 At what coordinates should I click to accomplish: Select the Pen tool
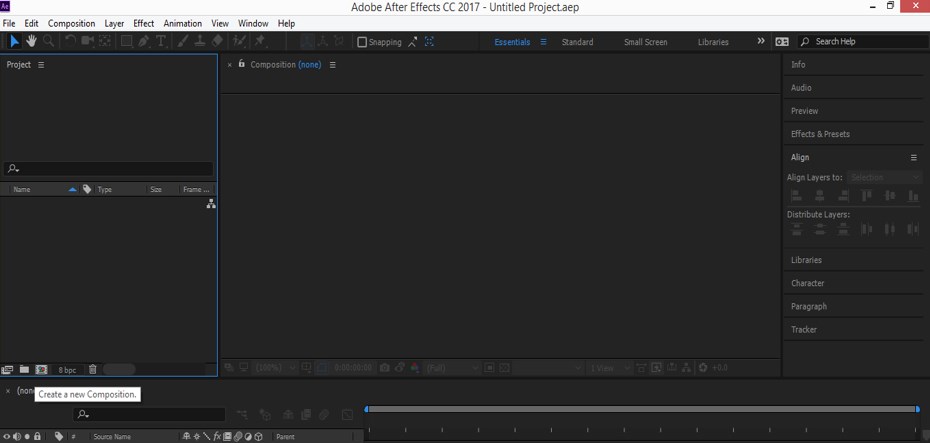[x=144, y=41]
